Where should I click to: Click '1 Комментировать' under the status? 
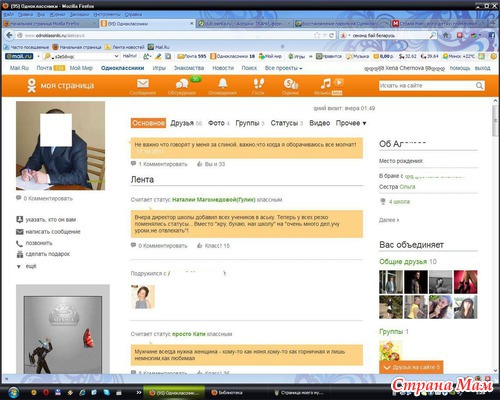click(x=159, y=164)
